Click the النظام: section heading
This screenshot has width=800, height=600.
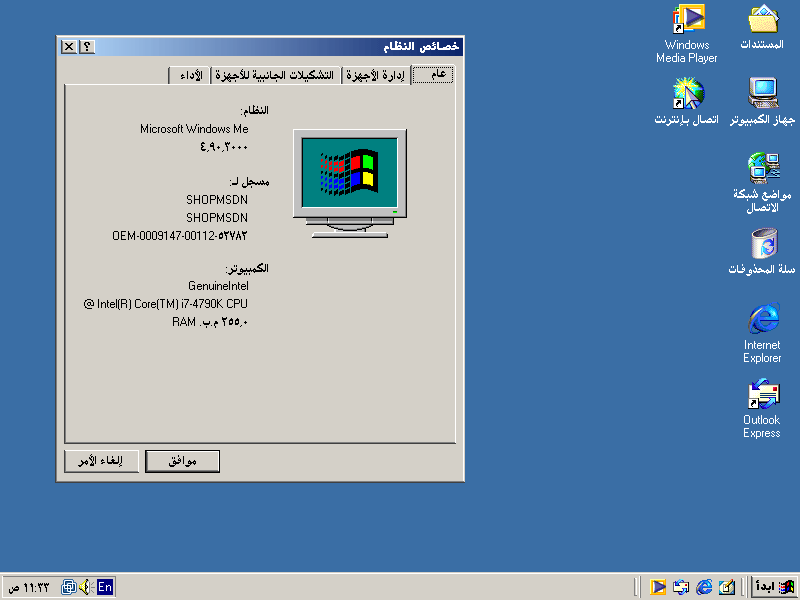coord(254,110)
